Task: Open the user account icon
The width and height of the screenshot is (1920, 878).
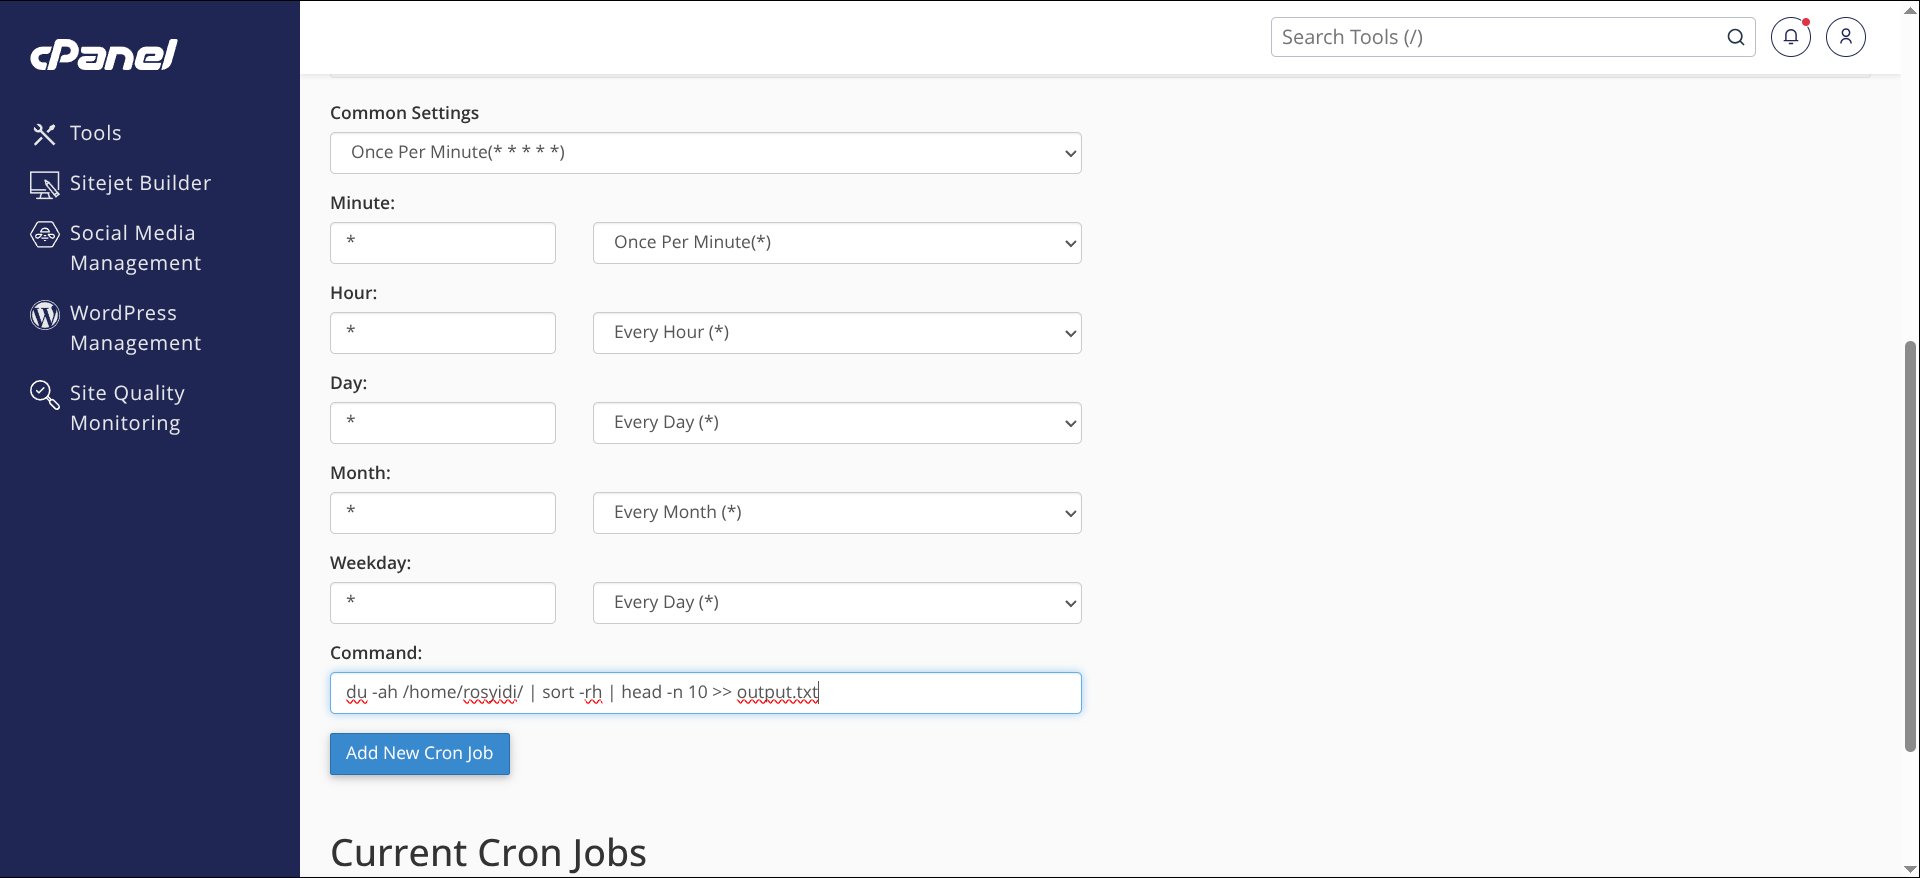Action: pyautogui.click(x=1845, y=37)
